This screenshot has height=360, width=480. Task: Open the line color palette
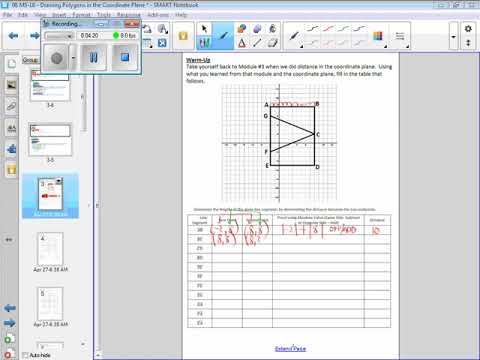click(378, 36)
